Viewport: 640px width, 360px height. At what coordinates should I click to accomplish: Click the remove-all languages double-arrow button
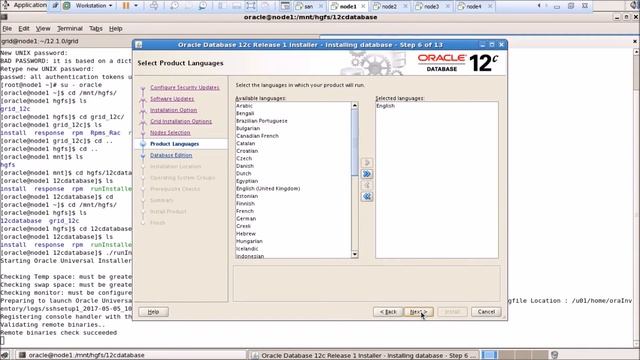point(367,197)
